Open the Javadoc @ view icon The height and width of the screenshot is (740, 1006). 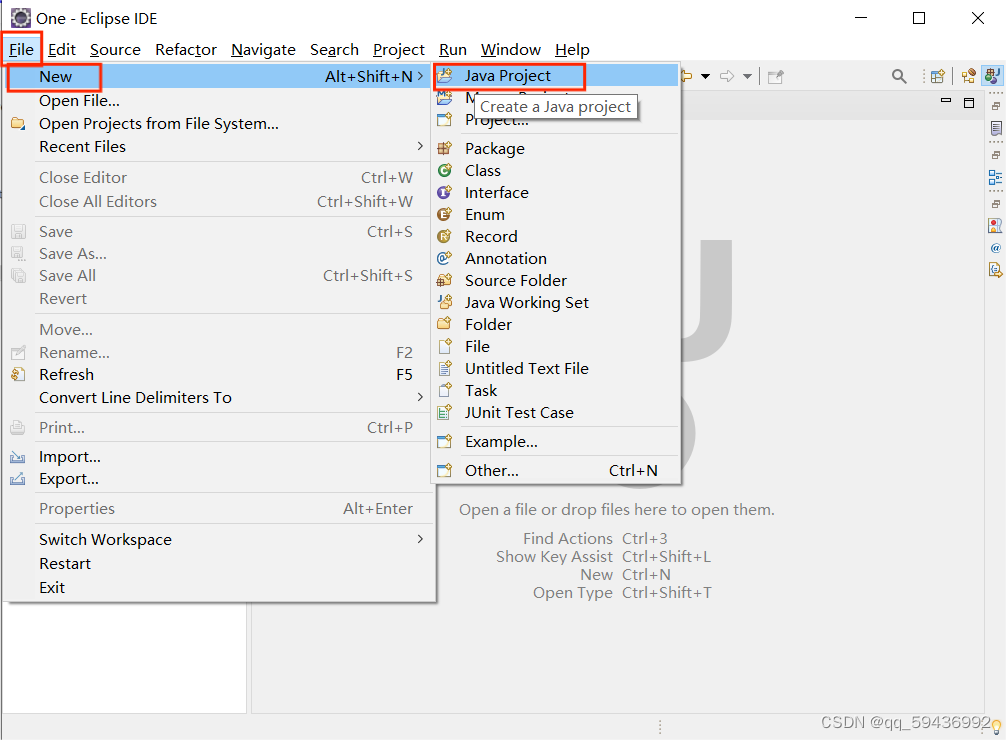click(x=995, y=248)
